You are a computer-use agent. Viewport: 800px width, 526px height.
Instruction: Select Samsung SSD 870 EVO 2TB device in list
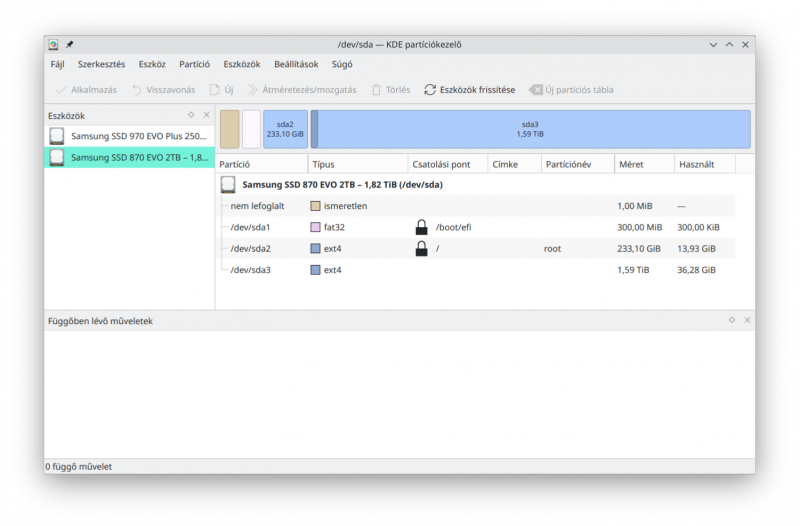tap(129, 158)
